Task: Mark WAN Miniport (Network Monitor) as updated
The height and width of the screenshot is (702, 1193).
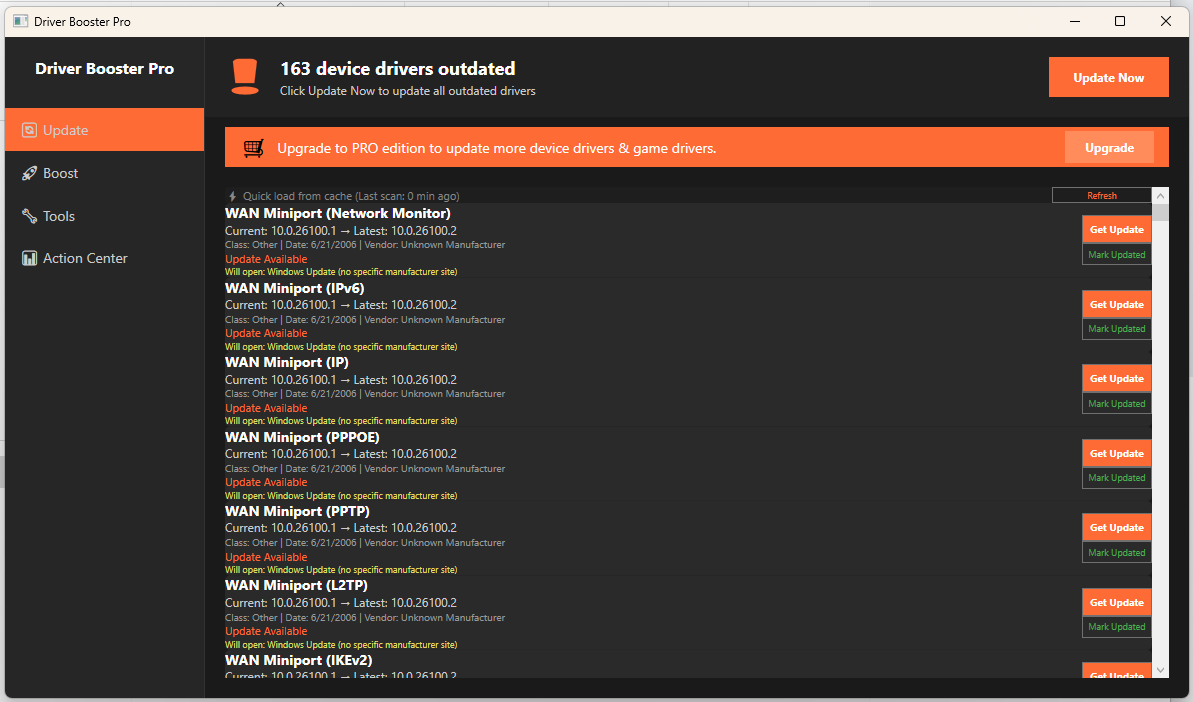Action: 1116,255
